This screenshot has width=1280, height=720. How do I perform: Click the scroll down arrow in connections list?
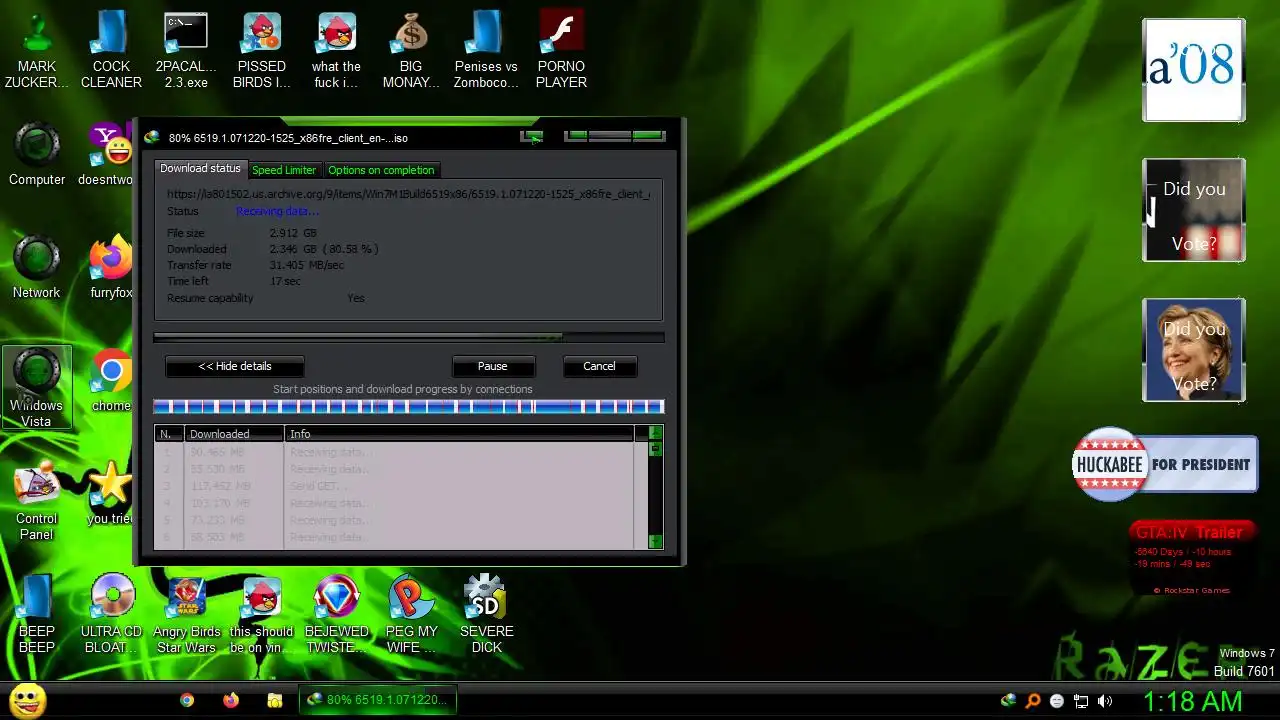click(655, 541)
